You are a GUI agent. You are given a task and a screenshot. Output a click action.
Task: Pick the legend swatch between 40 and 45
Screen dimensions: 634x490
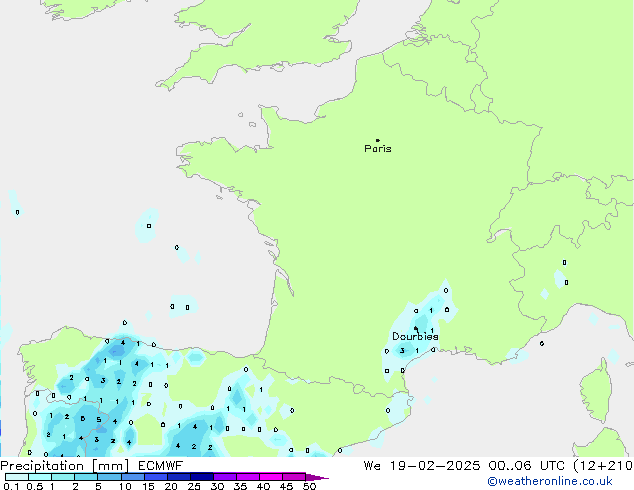tap(271, 477)
